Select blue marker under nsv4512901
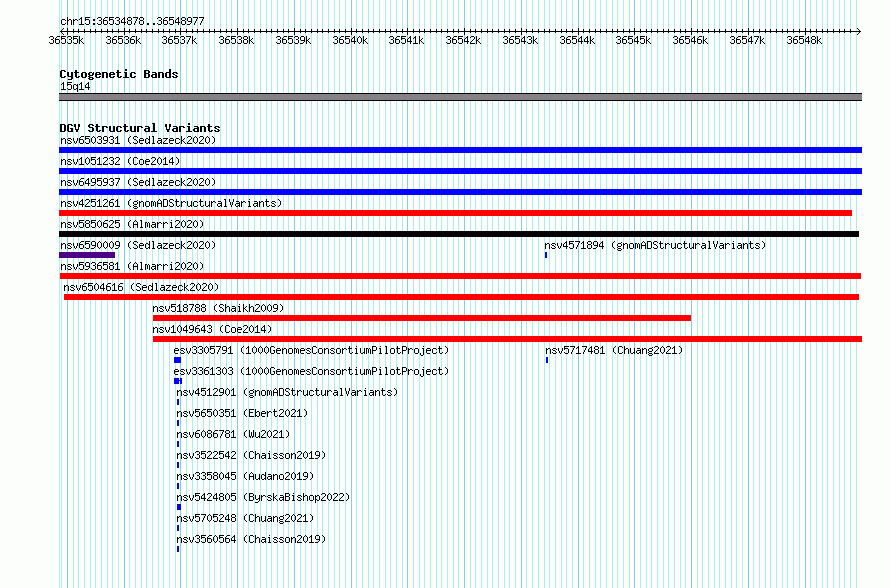This screenshot has width=890, height=588. [178, 402]
